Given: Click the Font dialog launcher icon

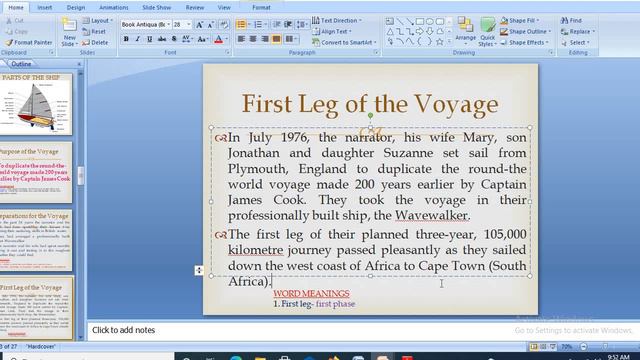Looking at the screenshot, I should (x=228, y=53).
